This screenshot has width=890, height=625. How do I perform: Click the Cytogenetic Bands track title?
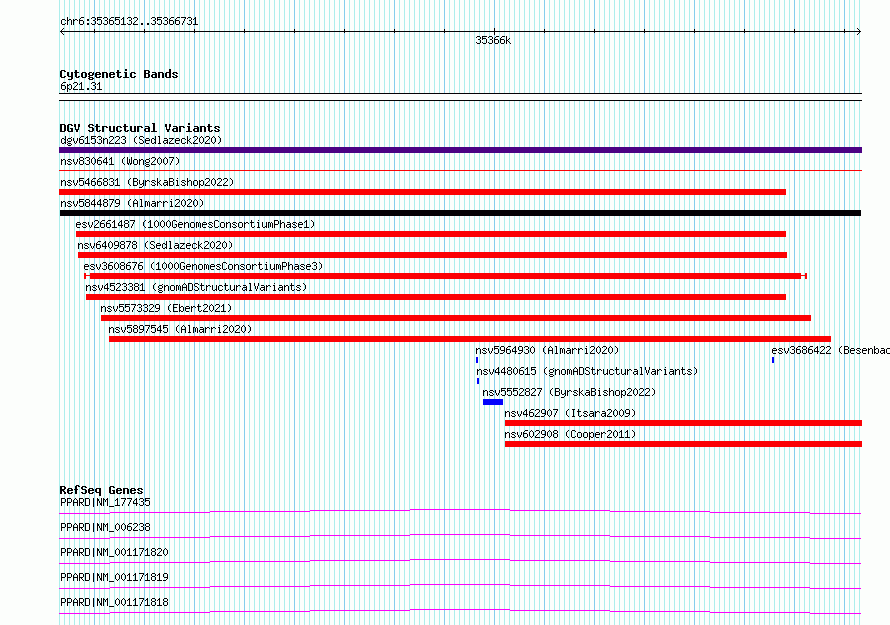coord(119,74)
